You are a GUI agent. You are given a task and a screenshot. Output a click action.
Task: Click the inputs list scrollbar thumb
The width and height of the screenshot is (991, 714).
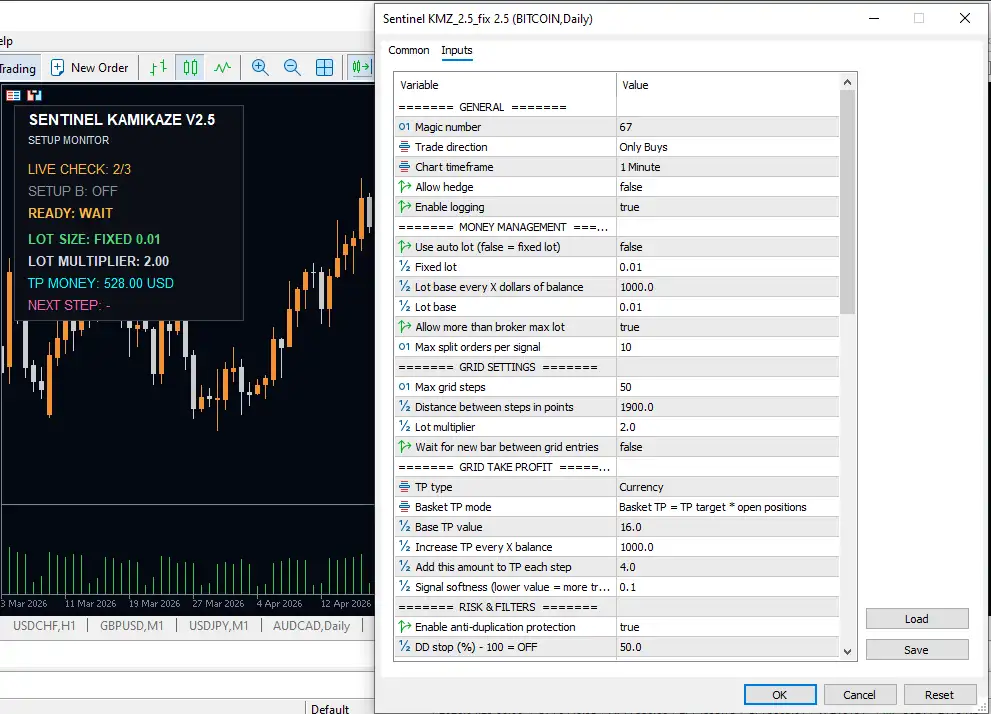(x=848, y=202)
